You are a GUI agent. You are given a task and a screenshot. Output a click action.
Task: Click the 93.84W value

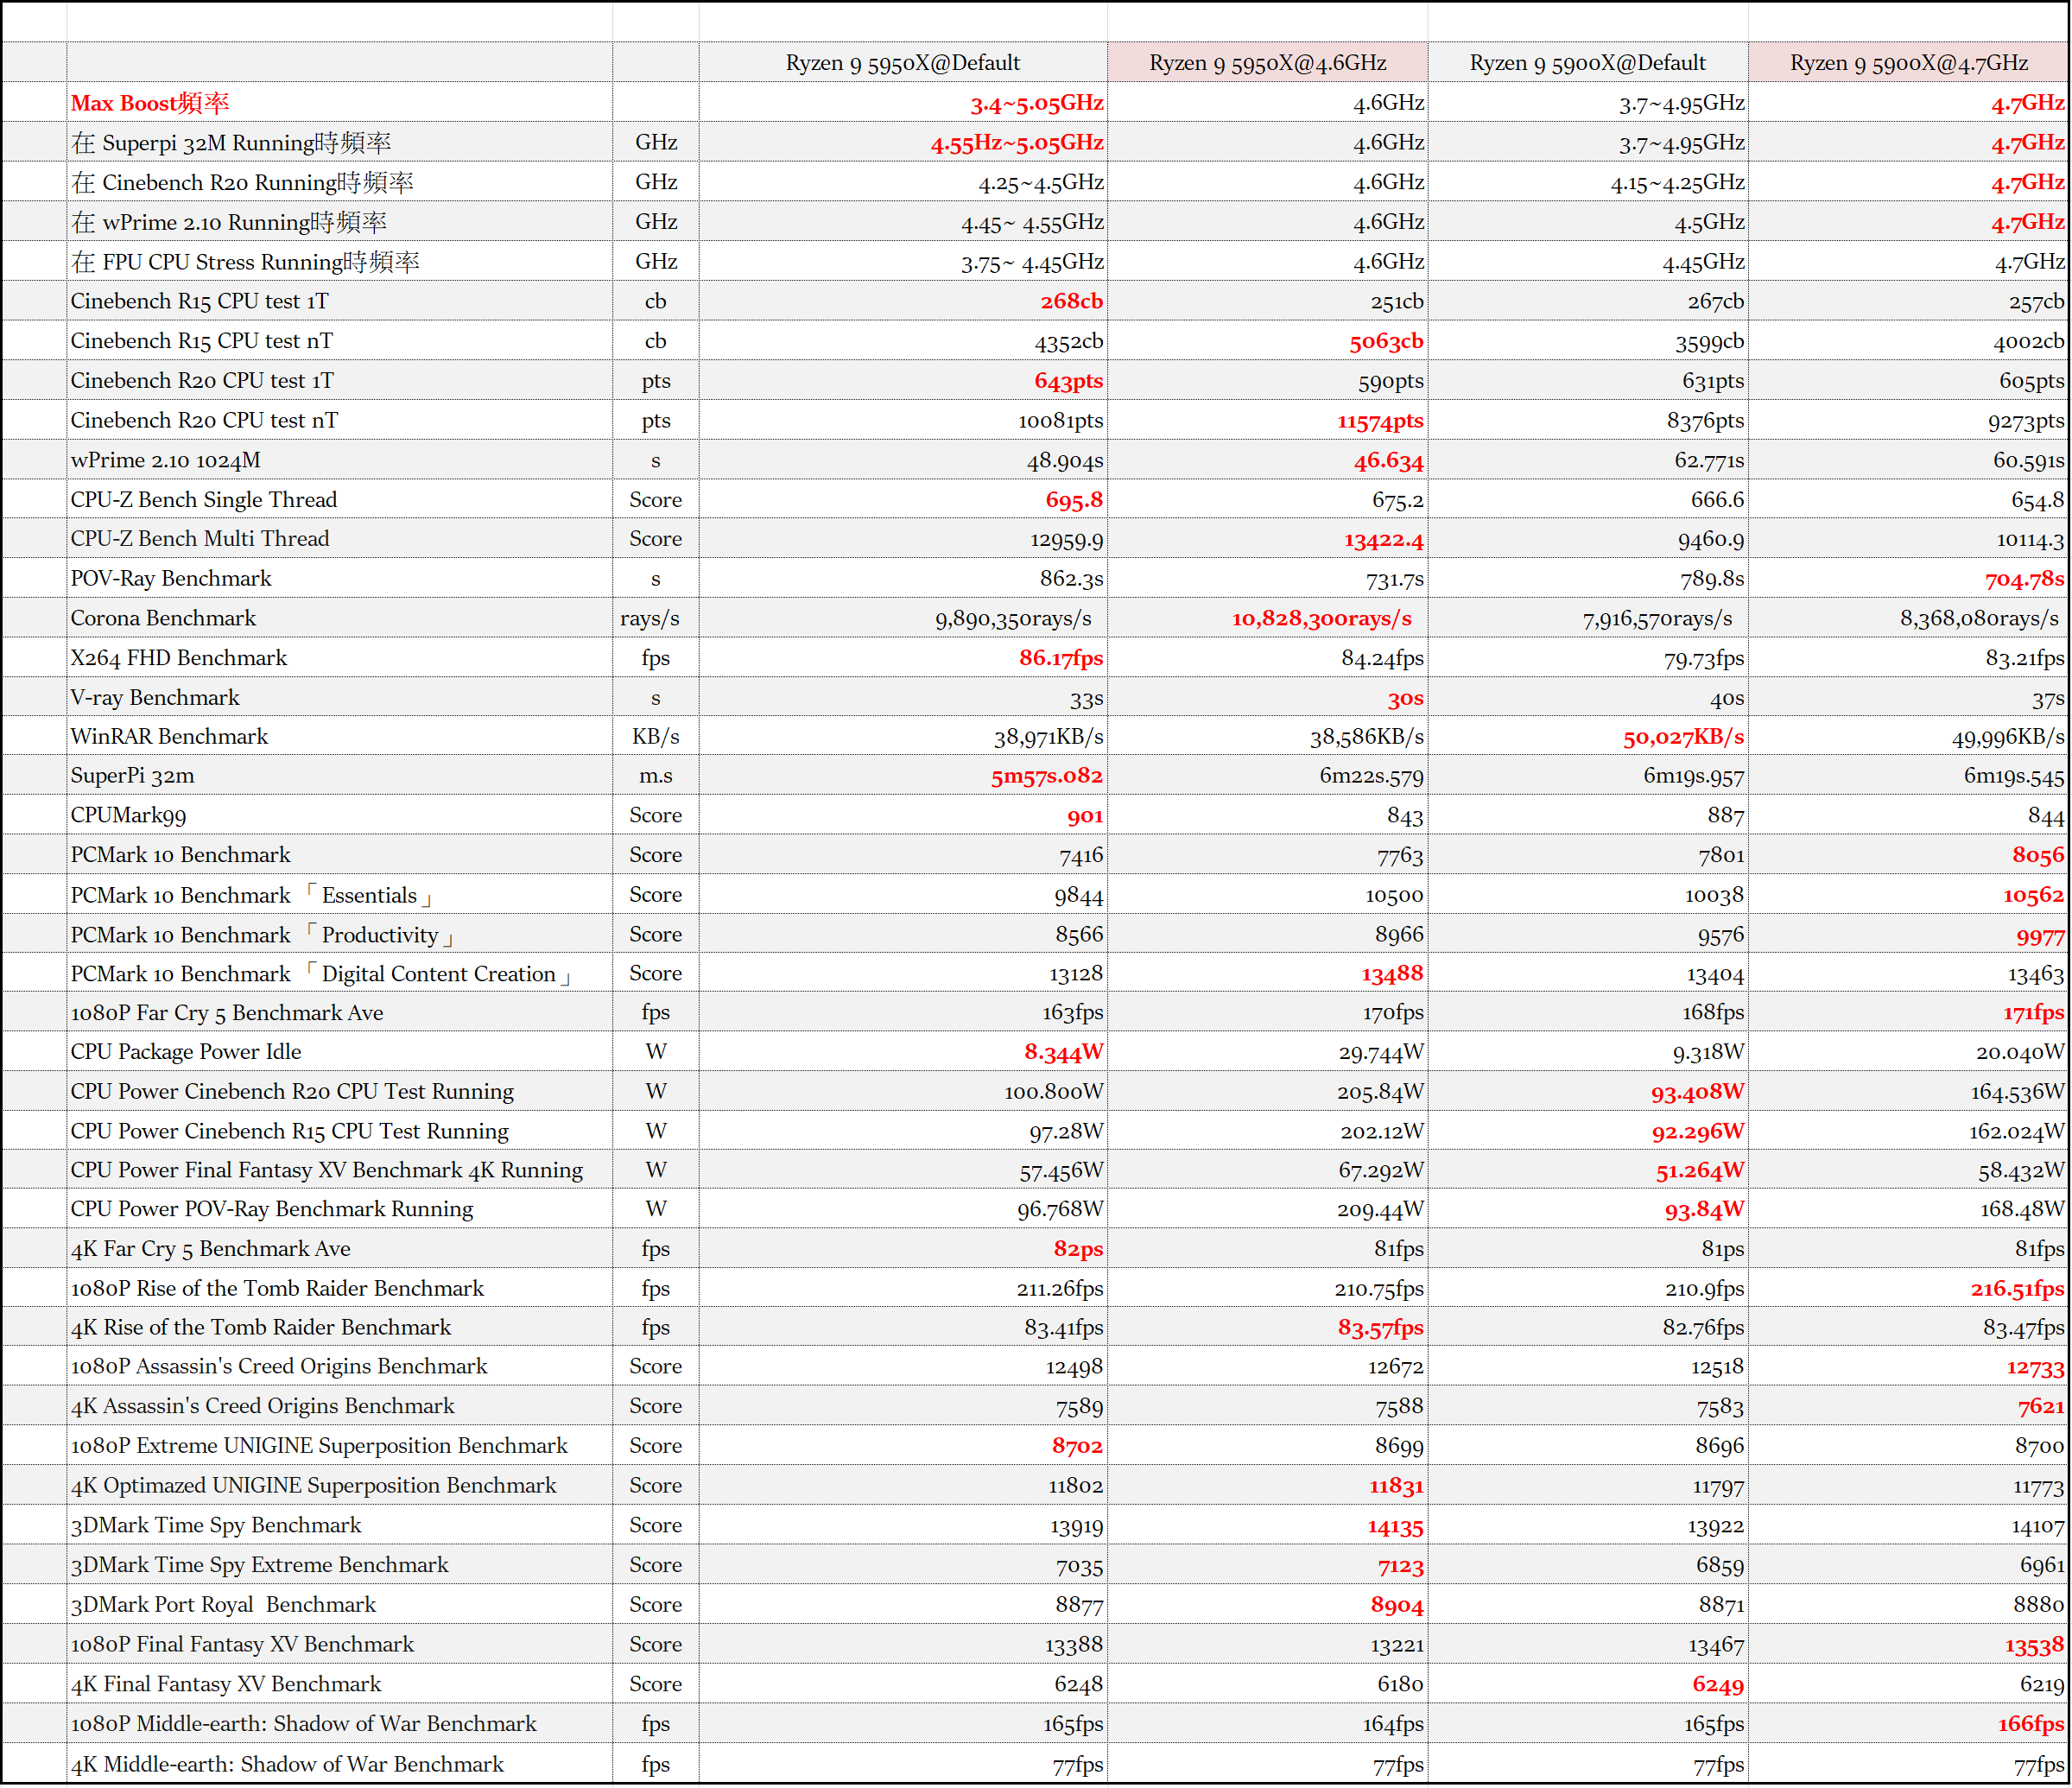click(x=1704, y=1209)
